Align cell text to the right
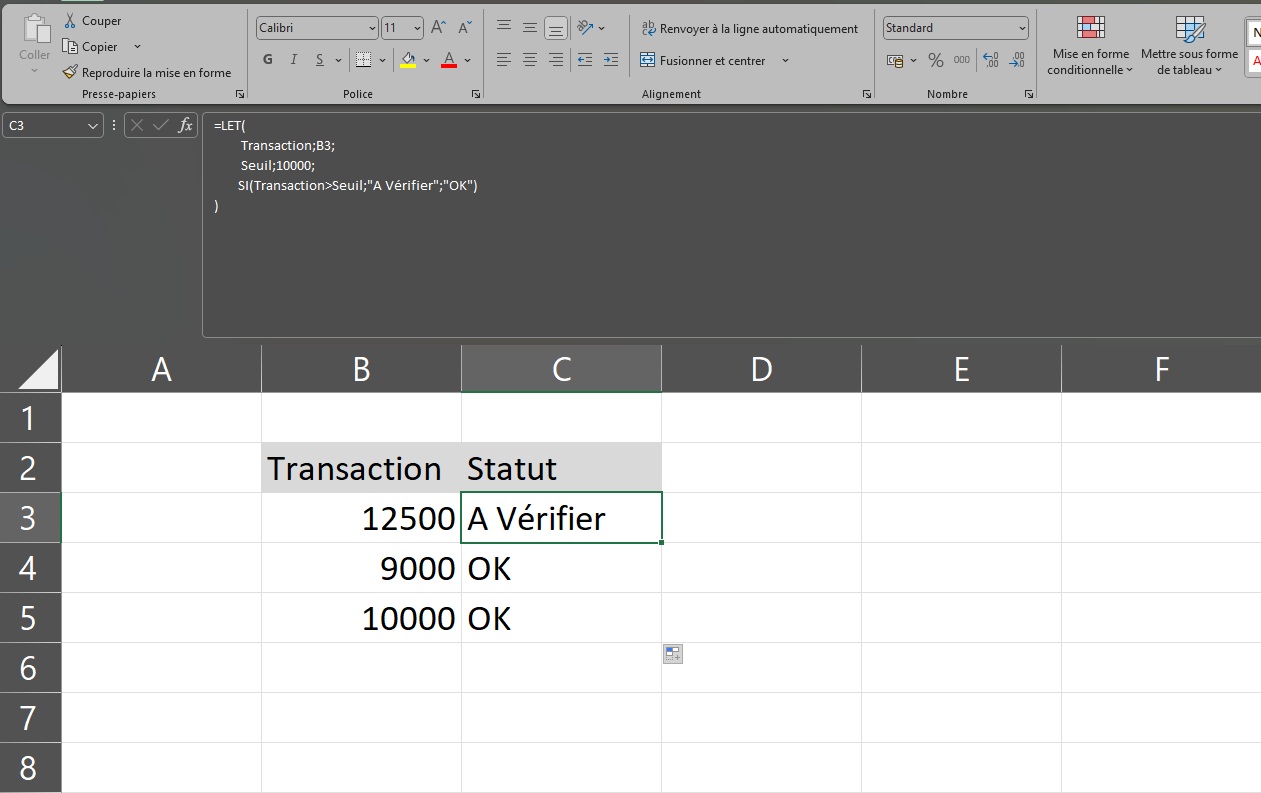1261x793 pixels. click(556, 60)
